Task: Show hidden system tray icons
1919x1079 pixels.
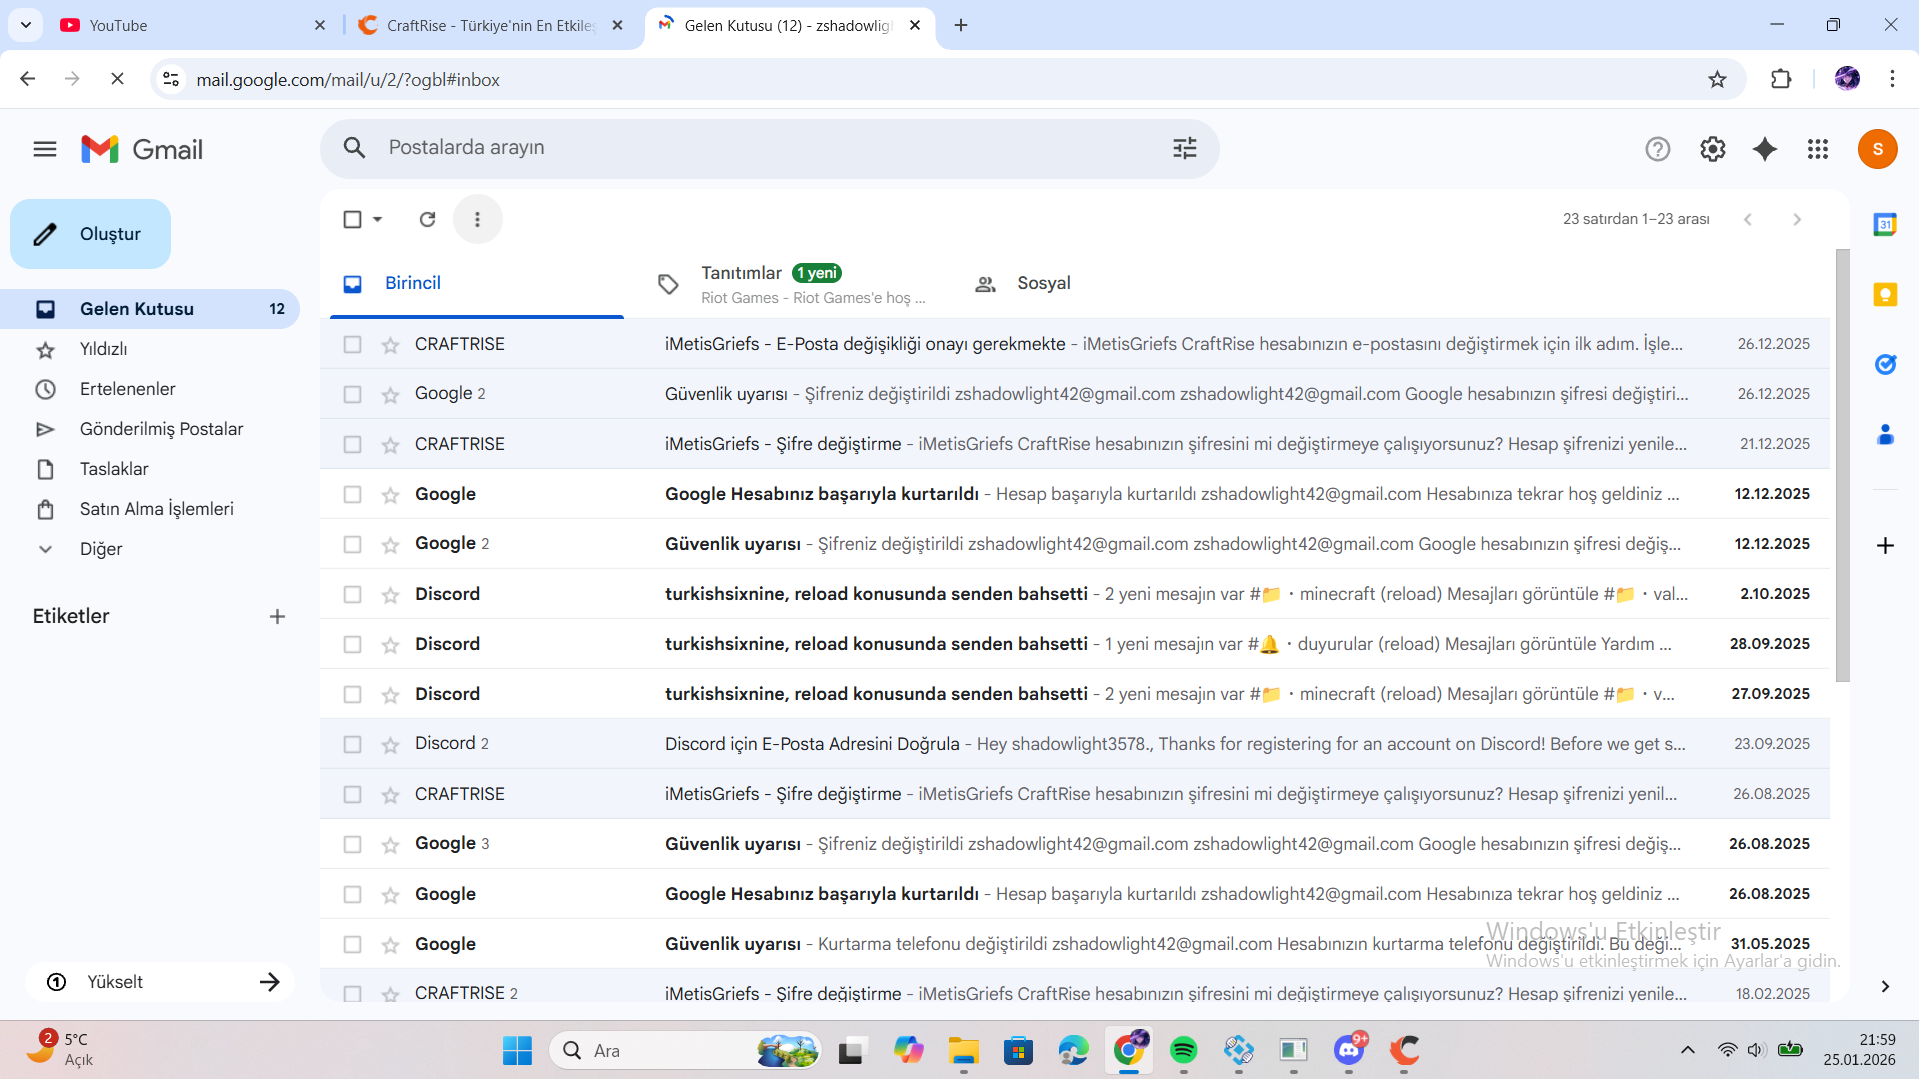Action: tap(1687, 1050)
